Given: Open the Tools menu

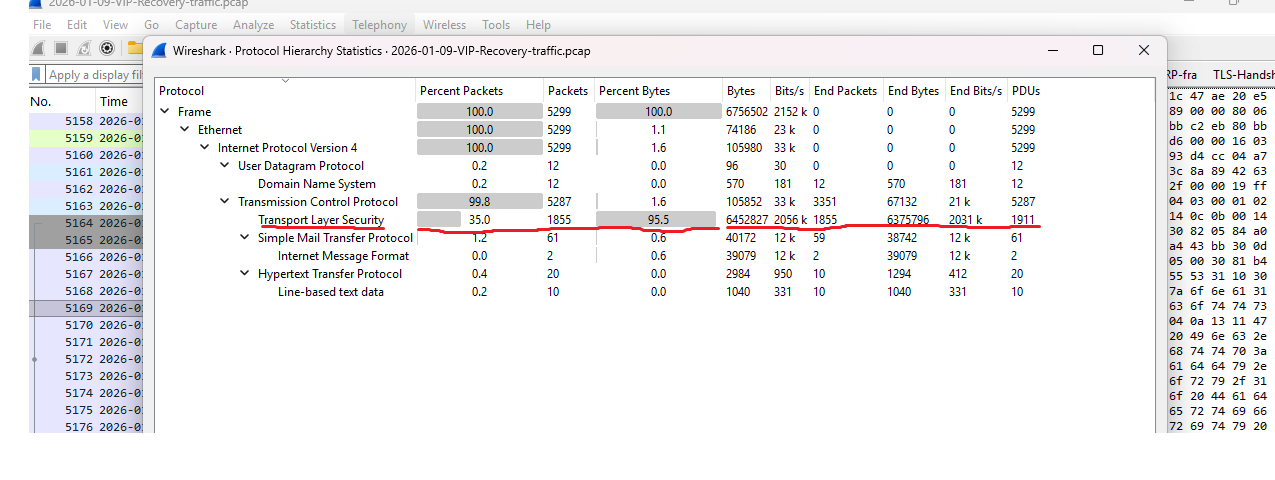Looking at the screenshot, I should coord(496,25).
